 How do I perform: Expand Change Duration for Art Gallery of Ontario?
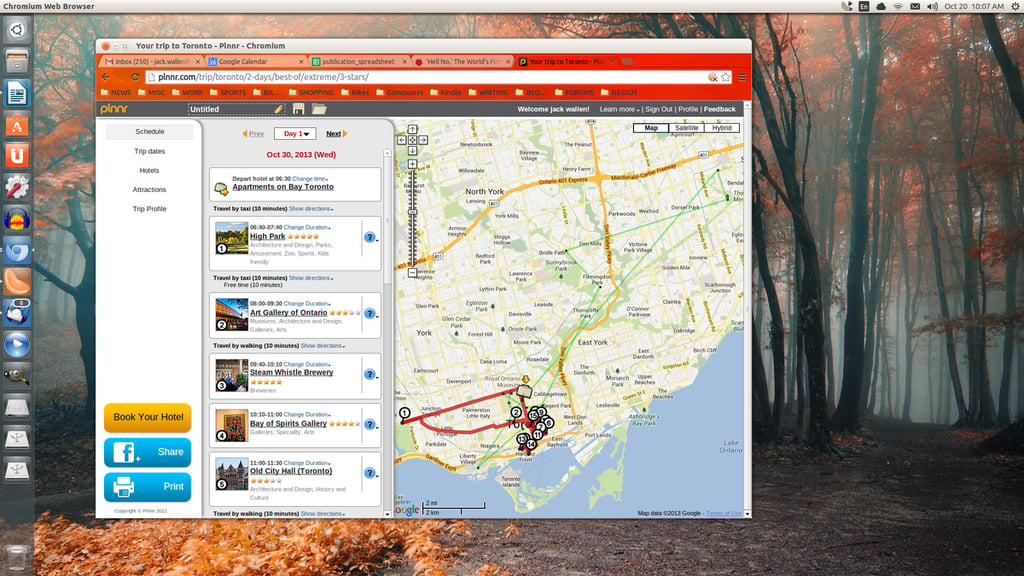307,304
